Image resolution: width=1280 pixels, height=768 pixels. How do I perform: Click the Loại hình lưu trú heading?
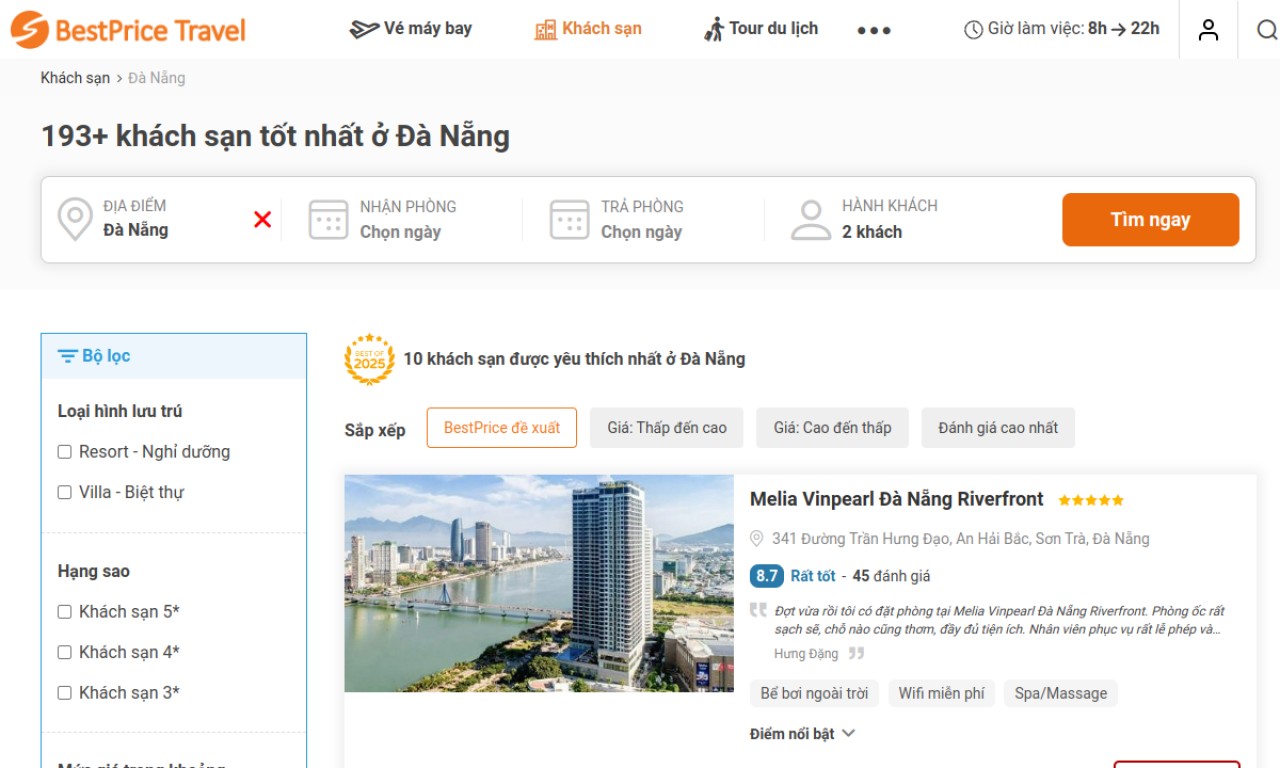pos(120,412)
